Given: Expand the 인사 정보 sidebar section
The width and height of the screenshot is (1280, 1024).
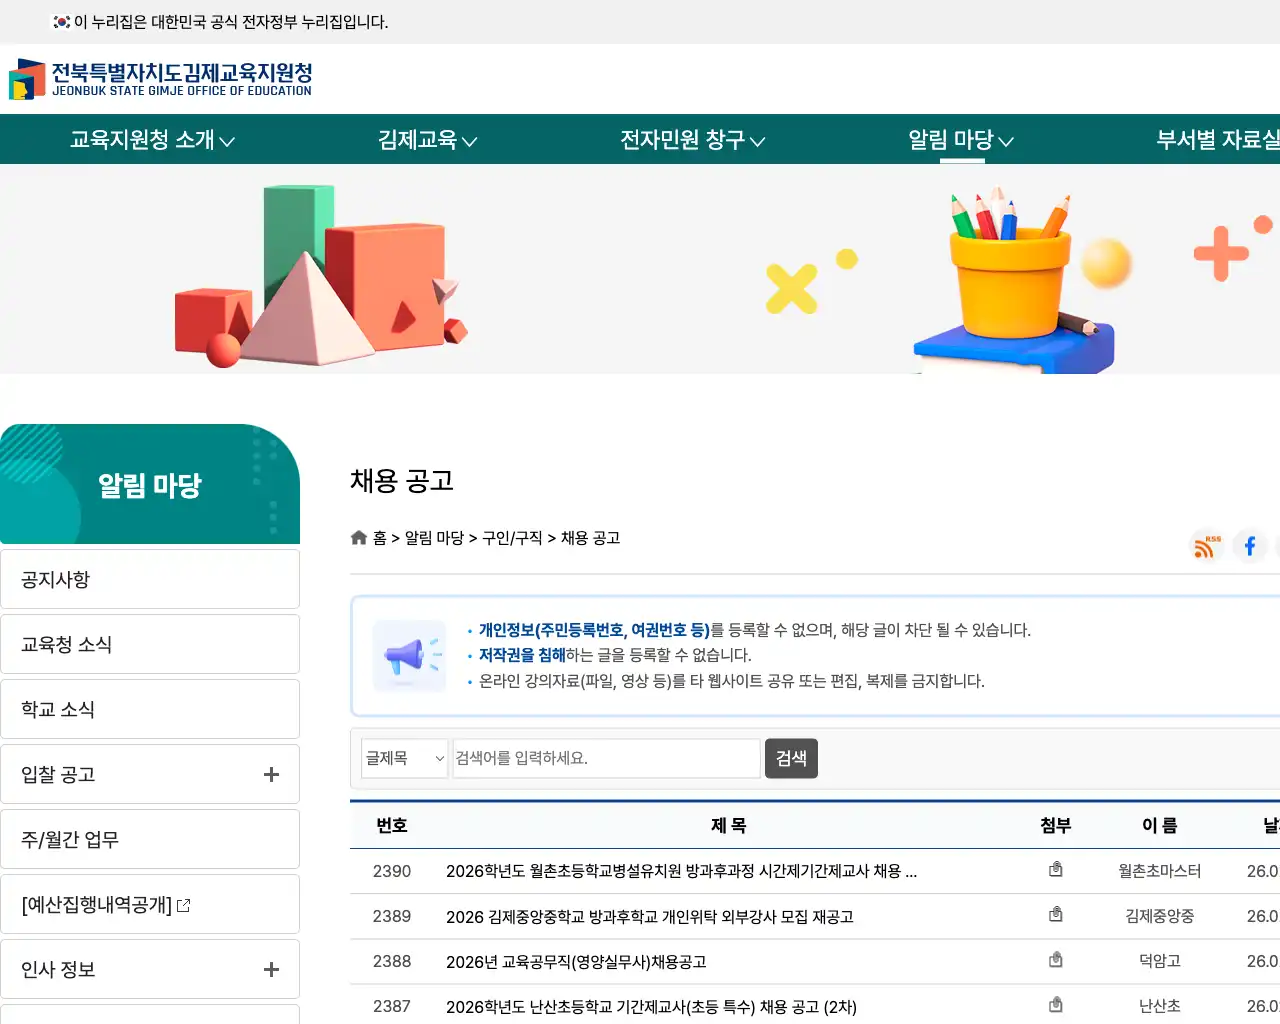Looking at the screenshot, I should coord(270,968).
